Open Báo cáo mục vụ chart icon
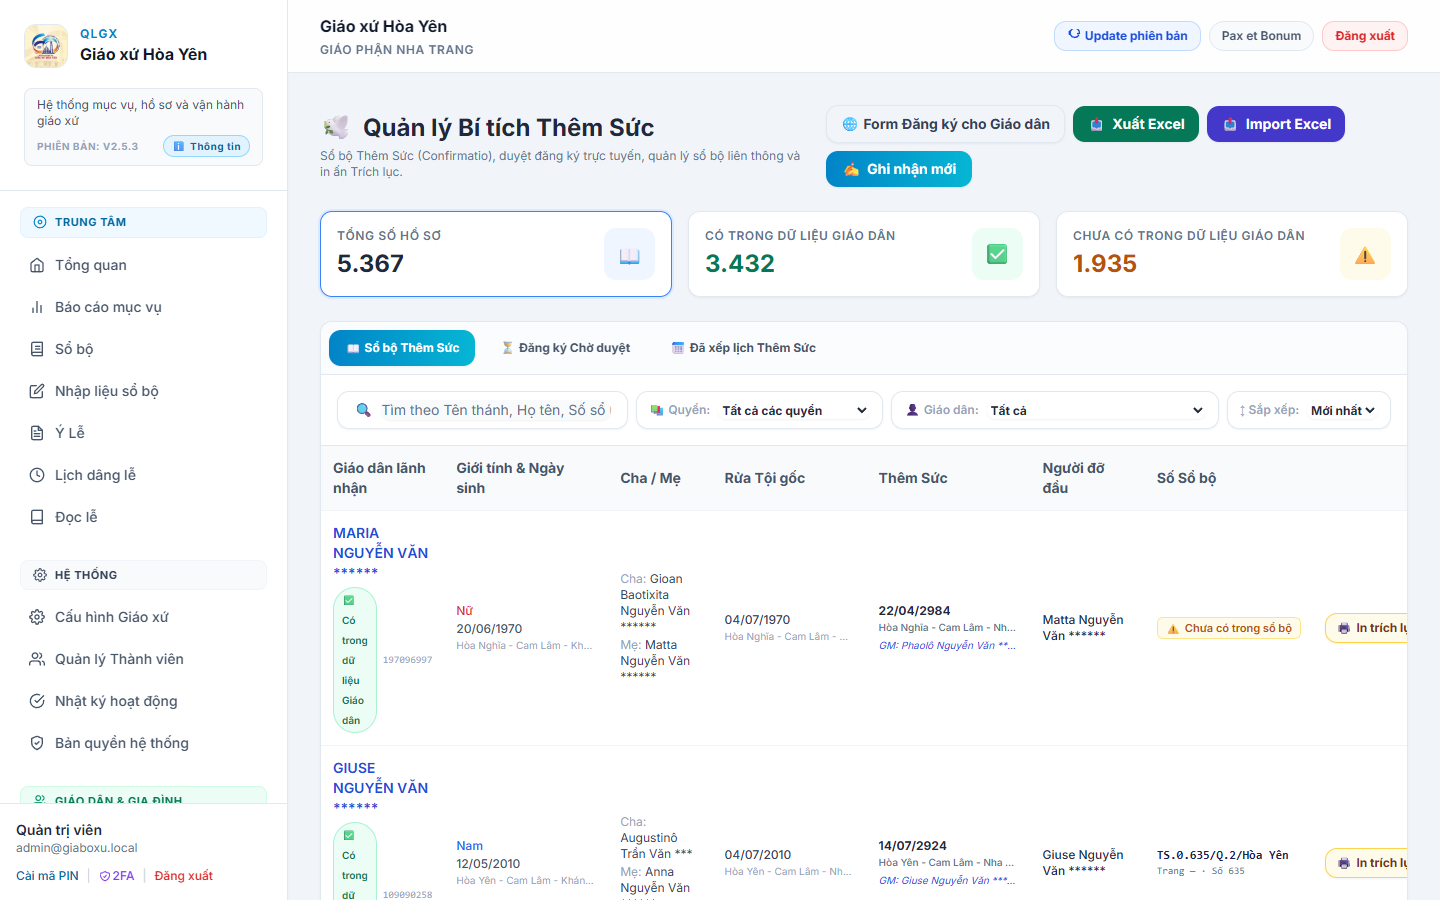The width and height of the screenshot is (1440, 900). tap(37, 307)
